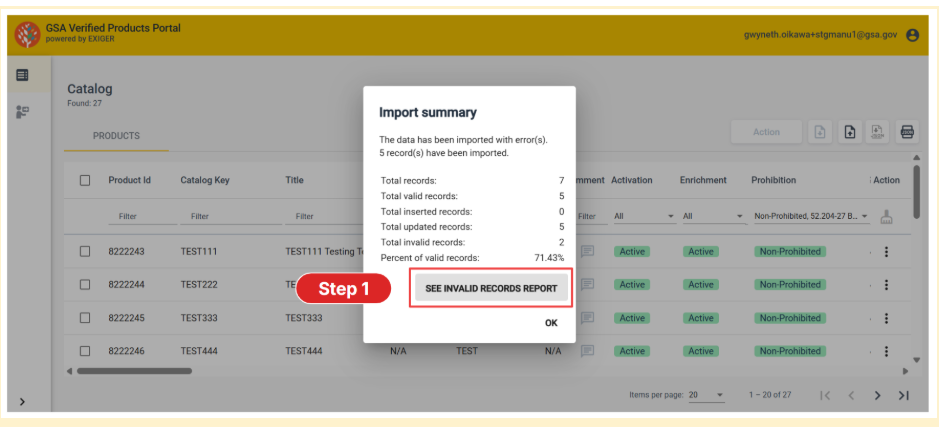Open the three-dot menu for row 8222244
This screenshot has height=429, width=940.
pos(886,285)
